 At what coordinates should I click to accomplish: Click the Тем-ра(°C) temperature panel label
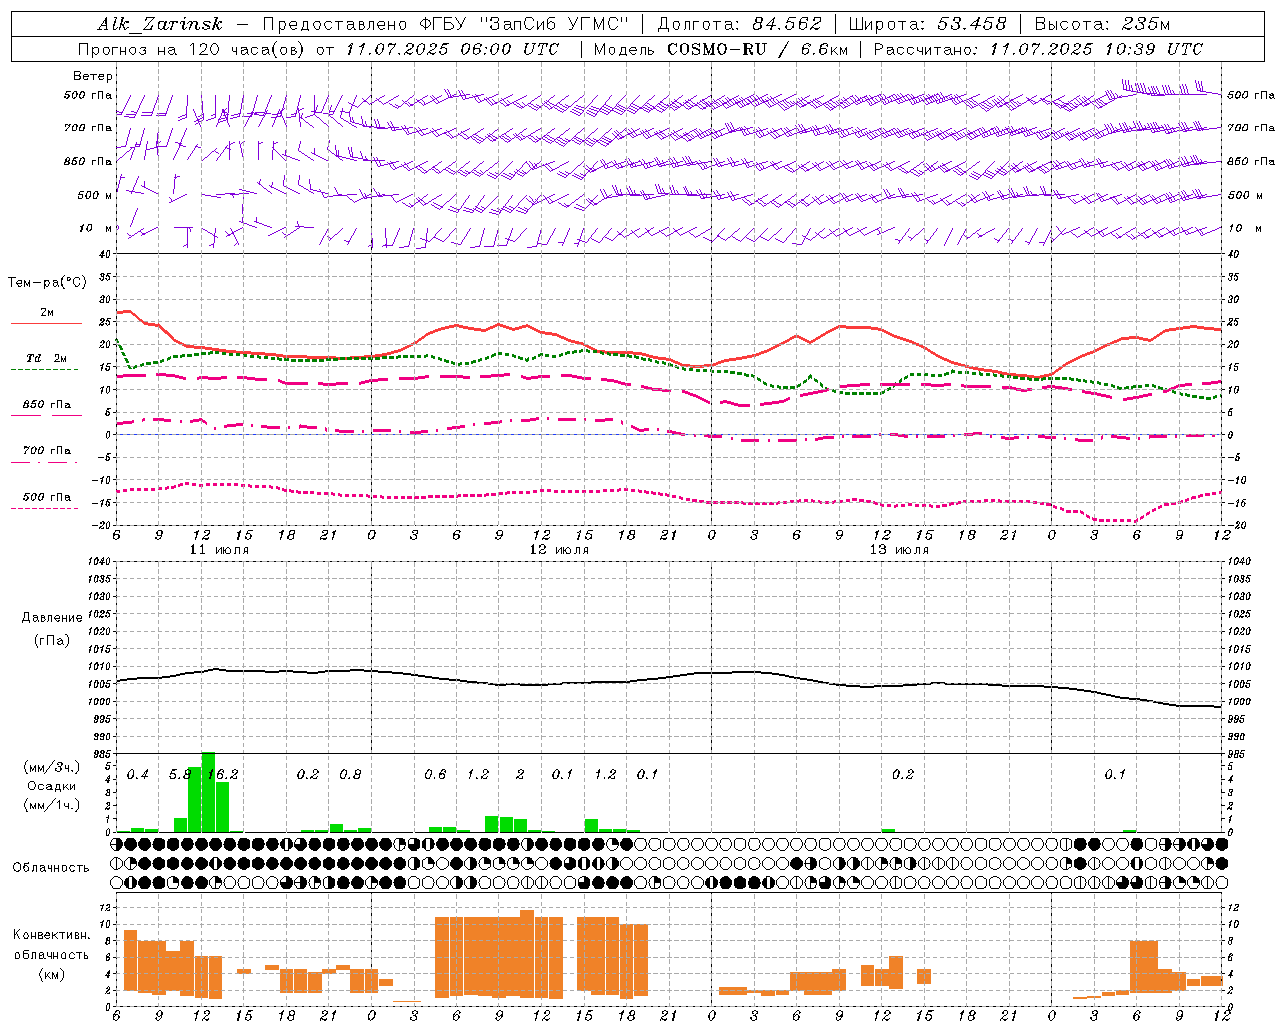pyautogui.click(x=47, y=283)
